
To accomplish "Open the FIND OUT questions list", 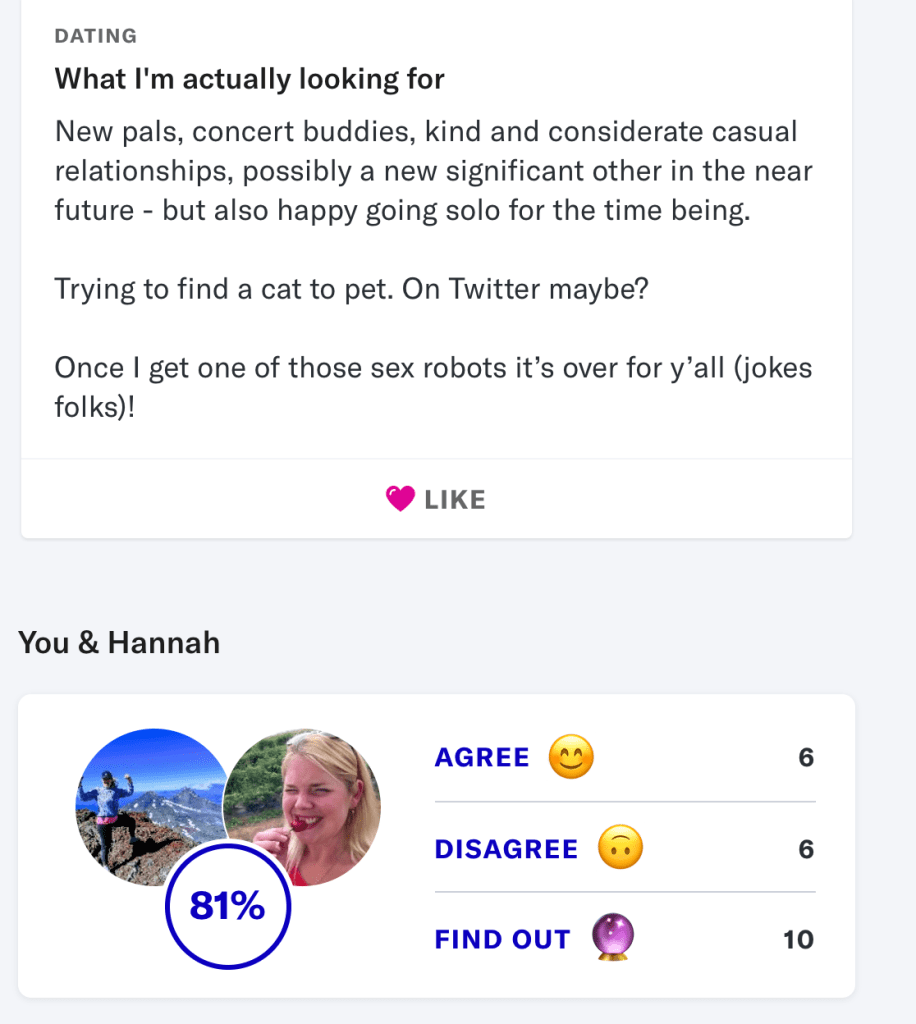I will click(502, 940).
